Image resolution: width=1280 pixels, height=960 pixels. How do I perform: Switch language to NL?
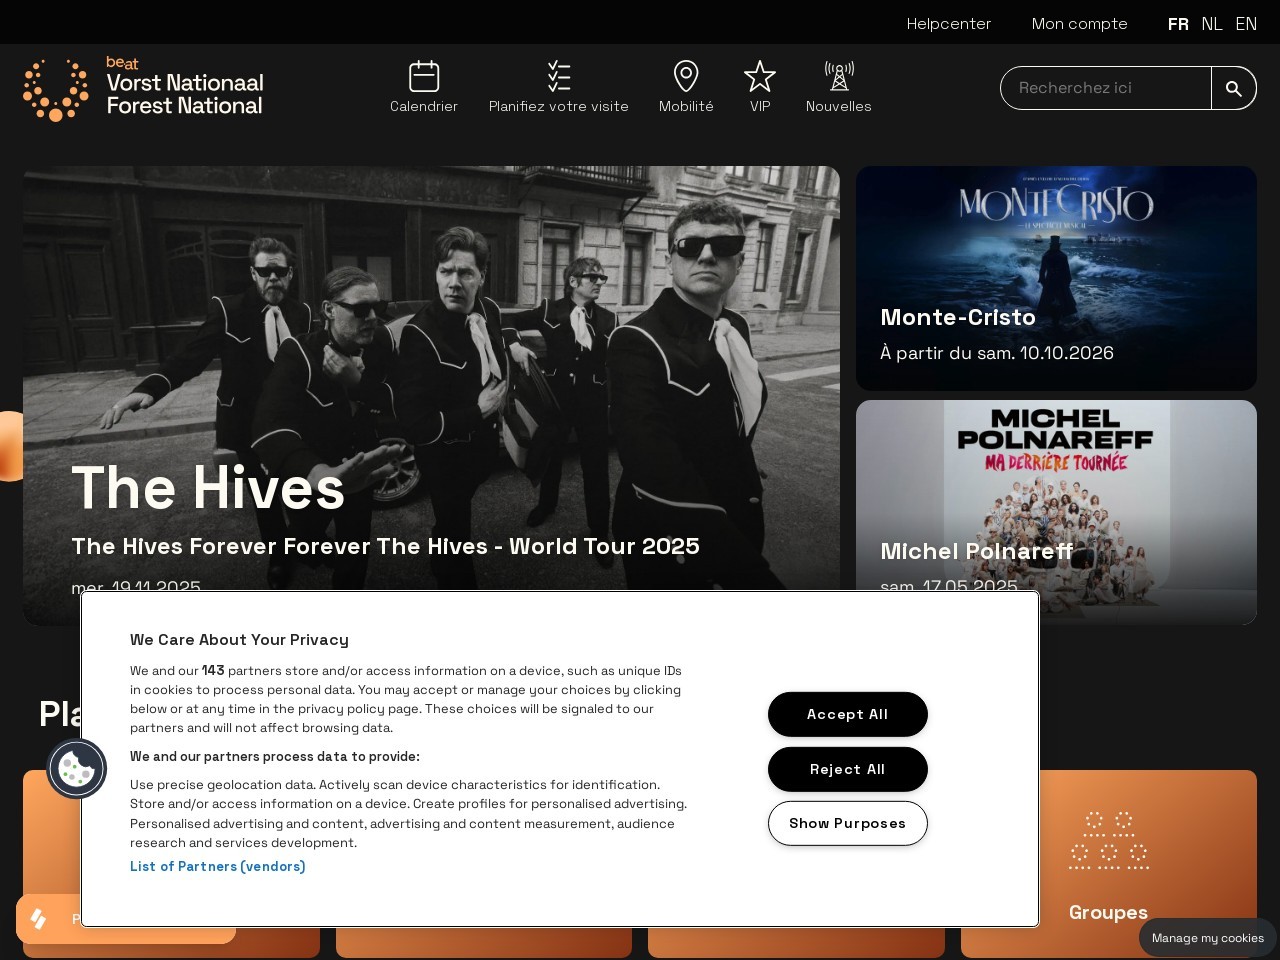click(x=1212, y=23)
